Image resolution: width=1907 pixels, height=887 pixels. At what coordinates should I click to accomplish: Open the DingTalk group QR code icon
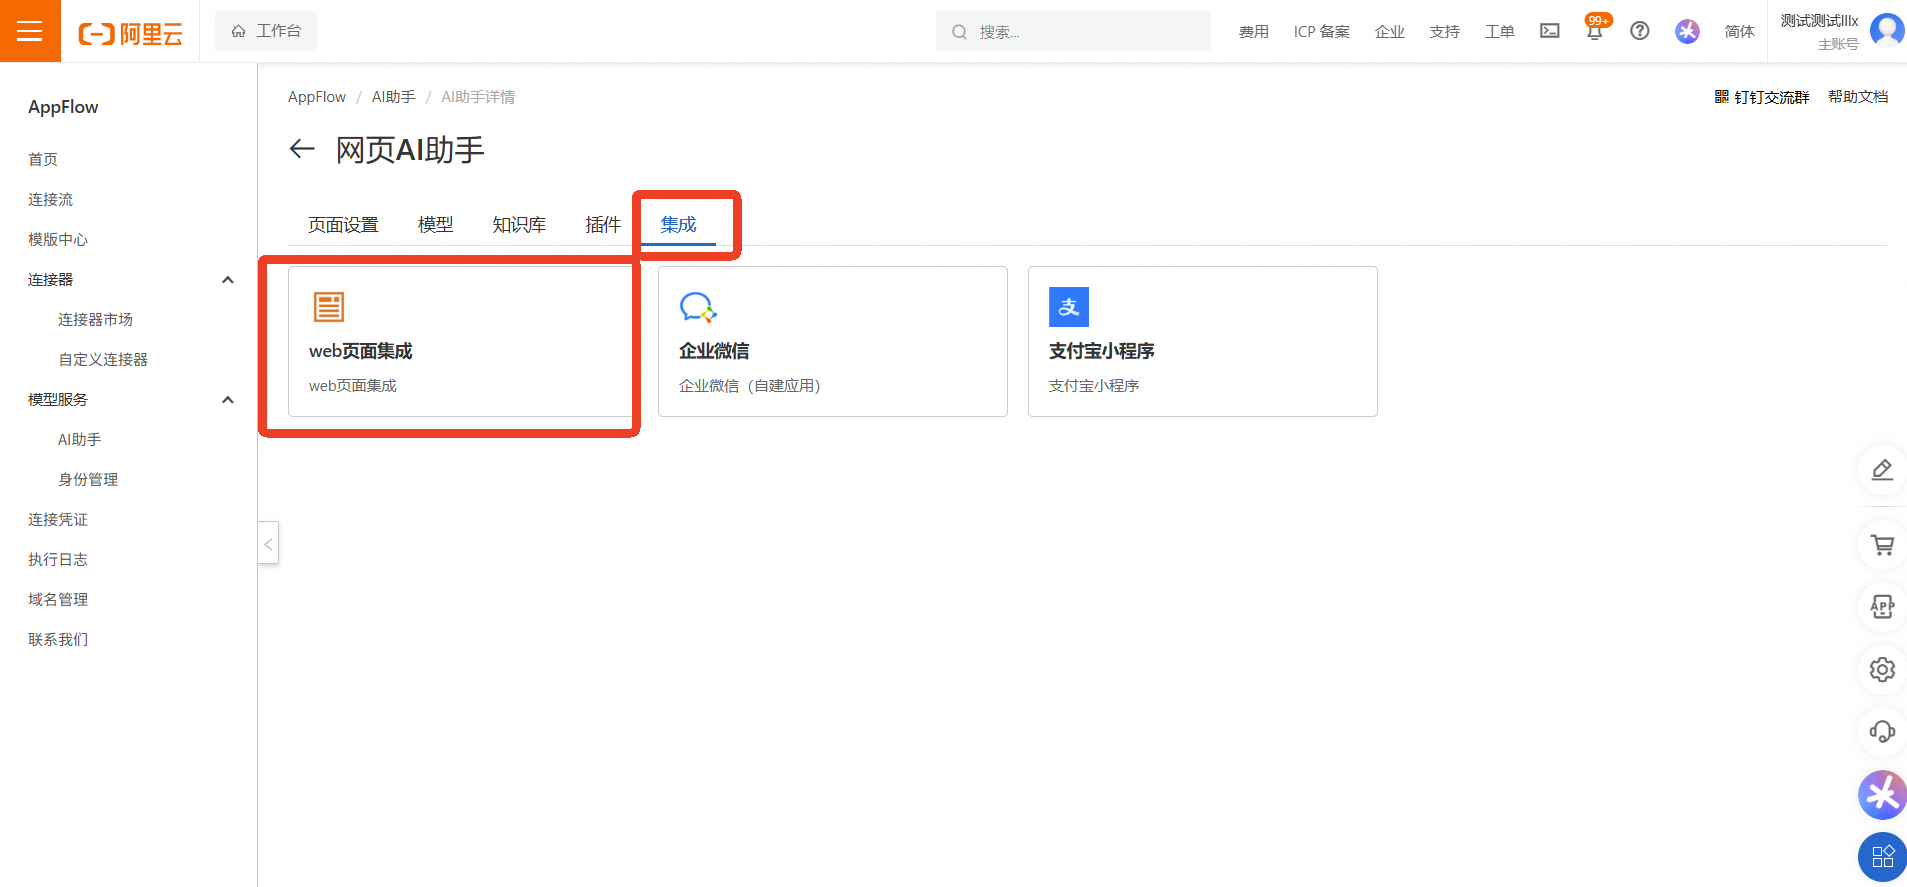click(1722, 97)
